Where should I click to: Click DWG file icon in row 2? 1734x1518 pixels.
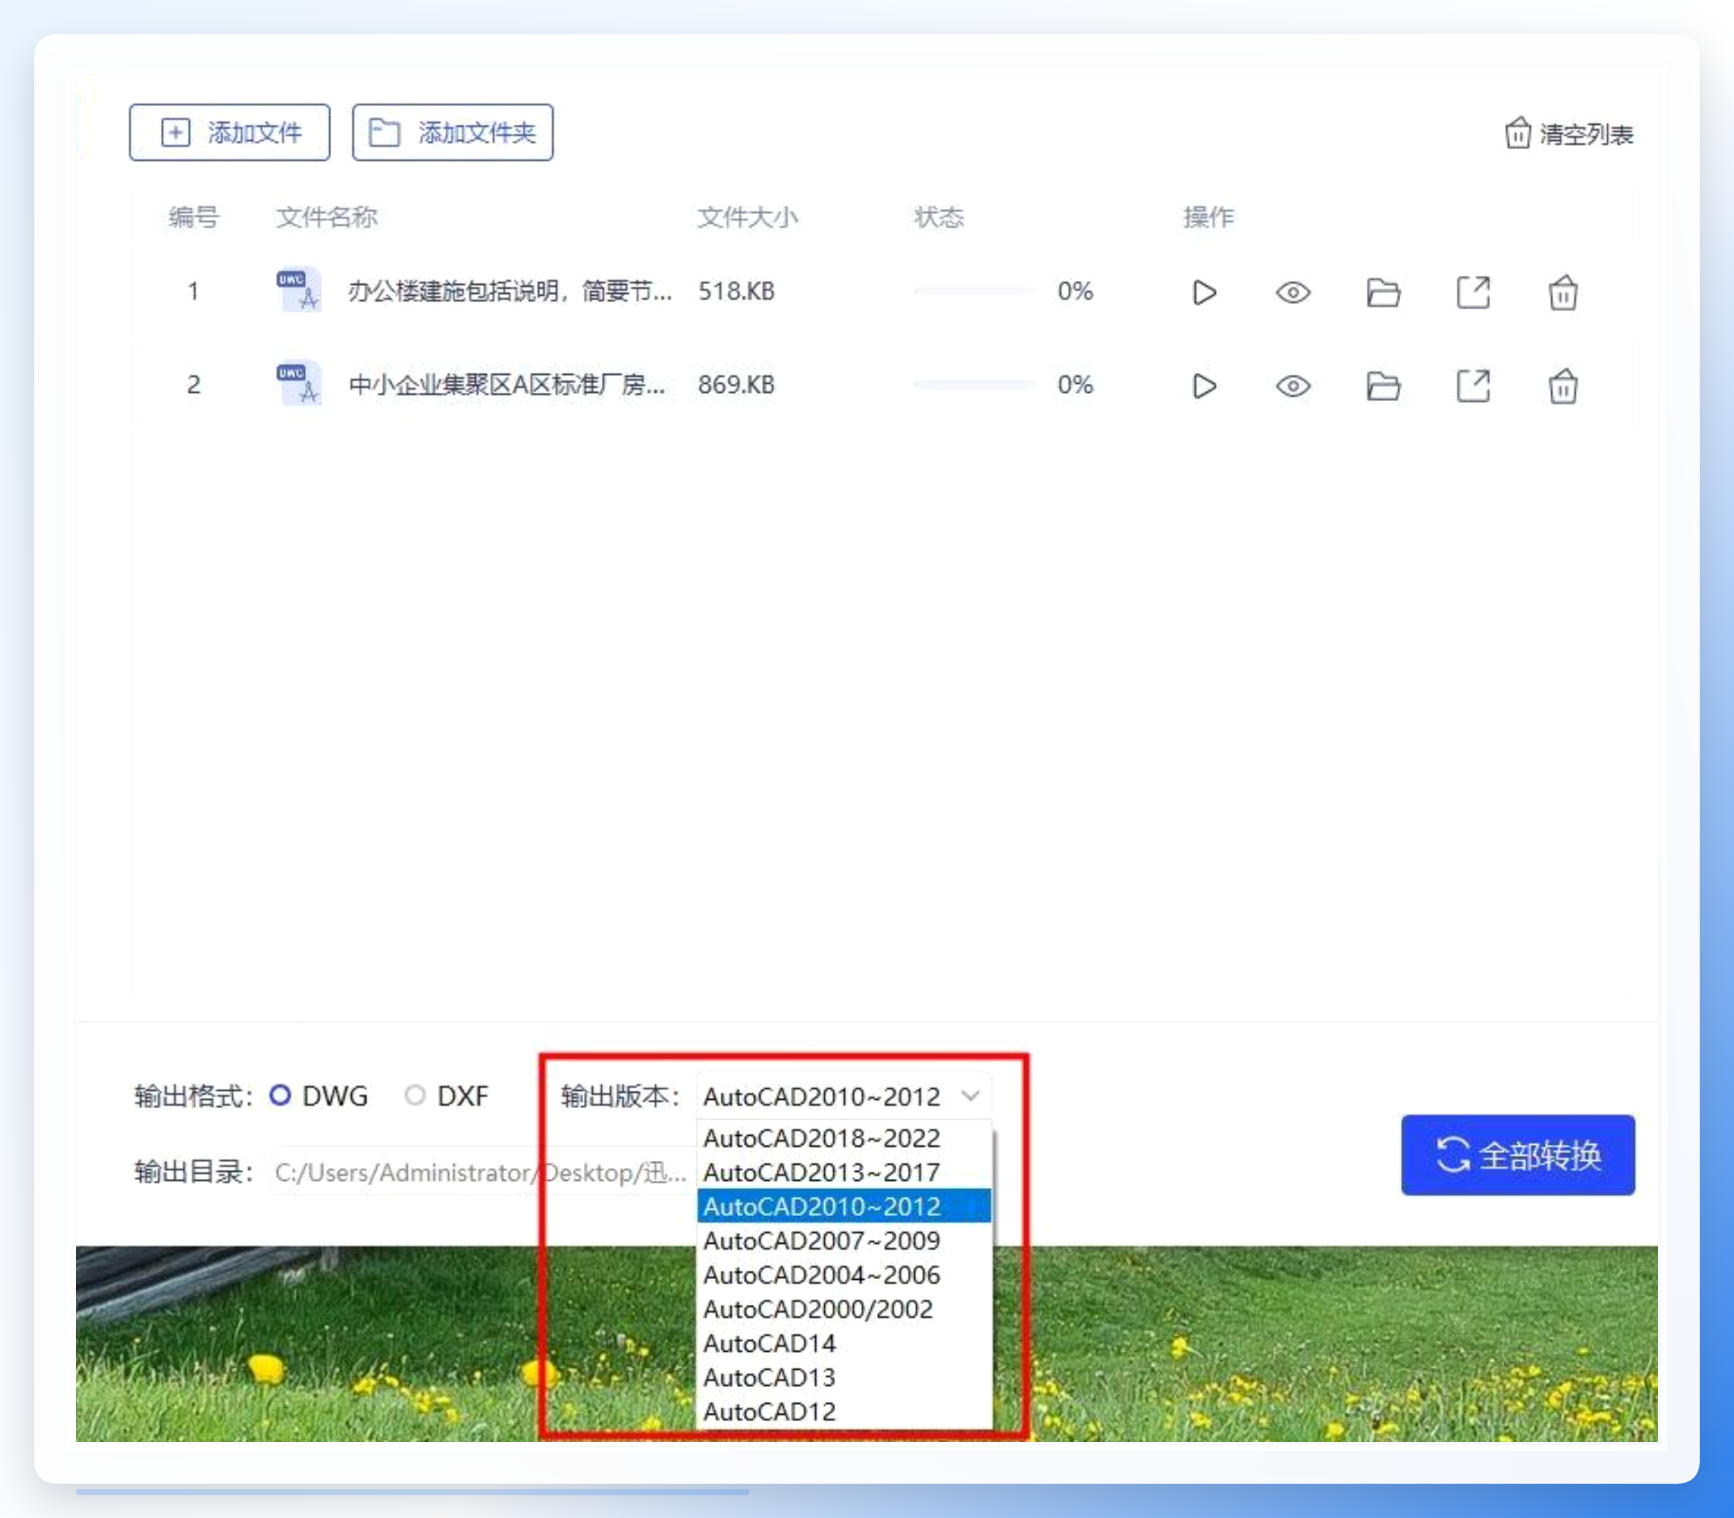298,383
